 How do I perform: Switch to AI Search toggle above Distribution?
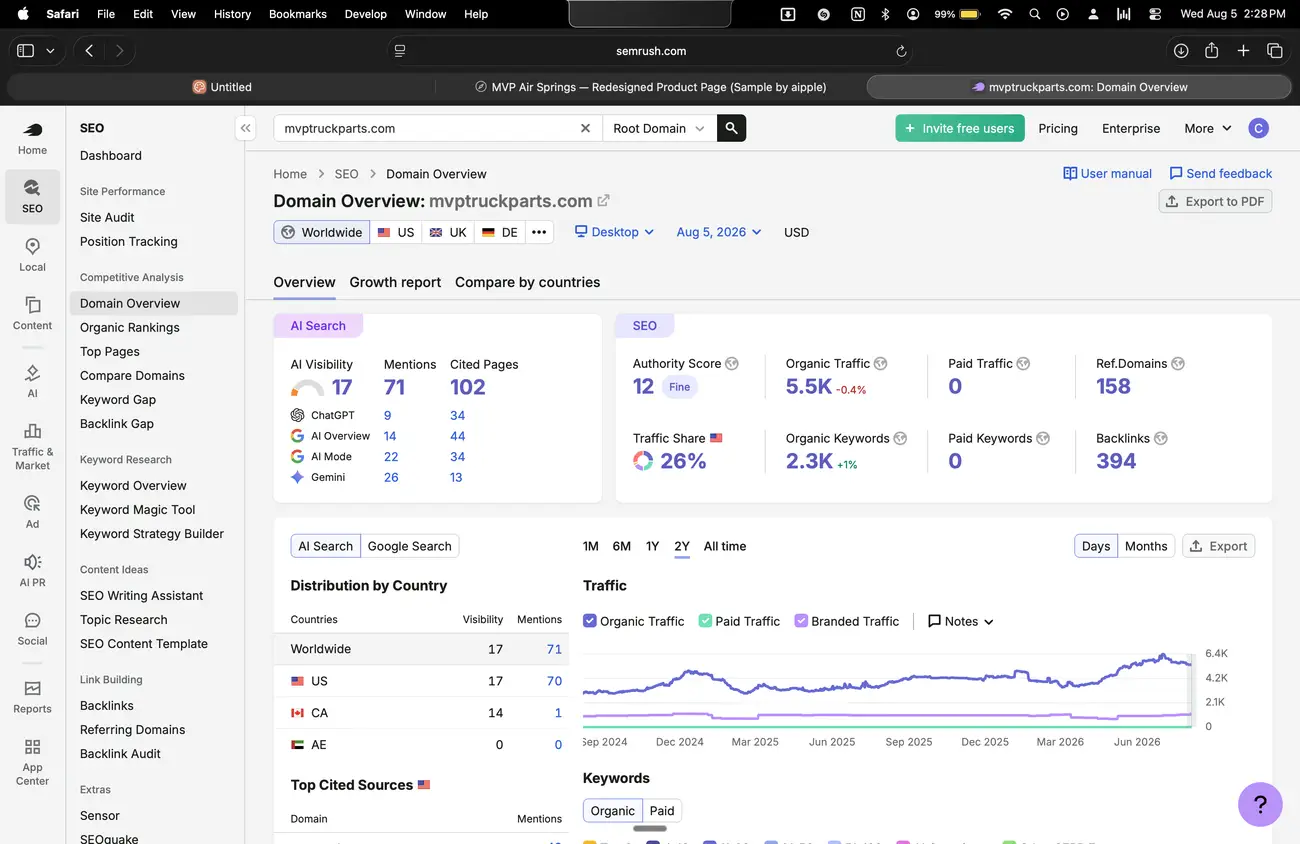pos(326,546)
